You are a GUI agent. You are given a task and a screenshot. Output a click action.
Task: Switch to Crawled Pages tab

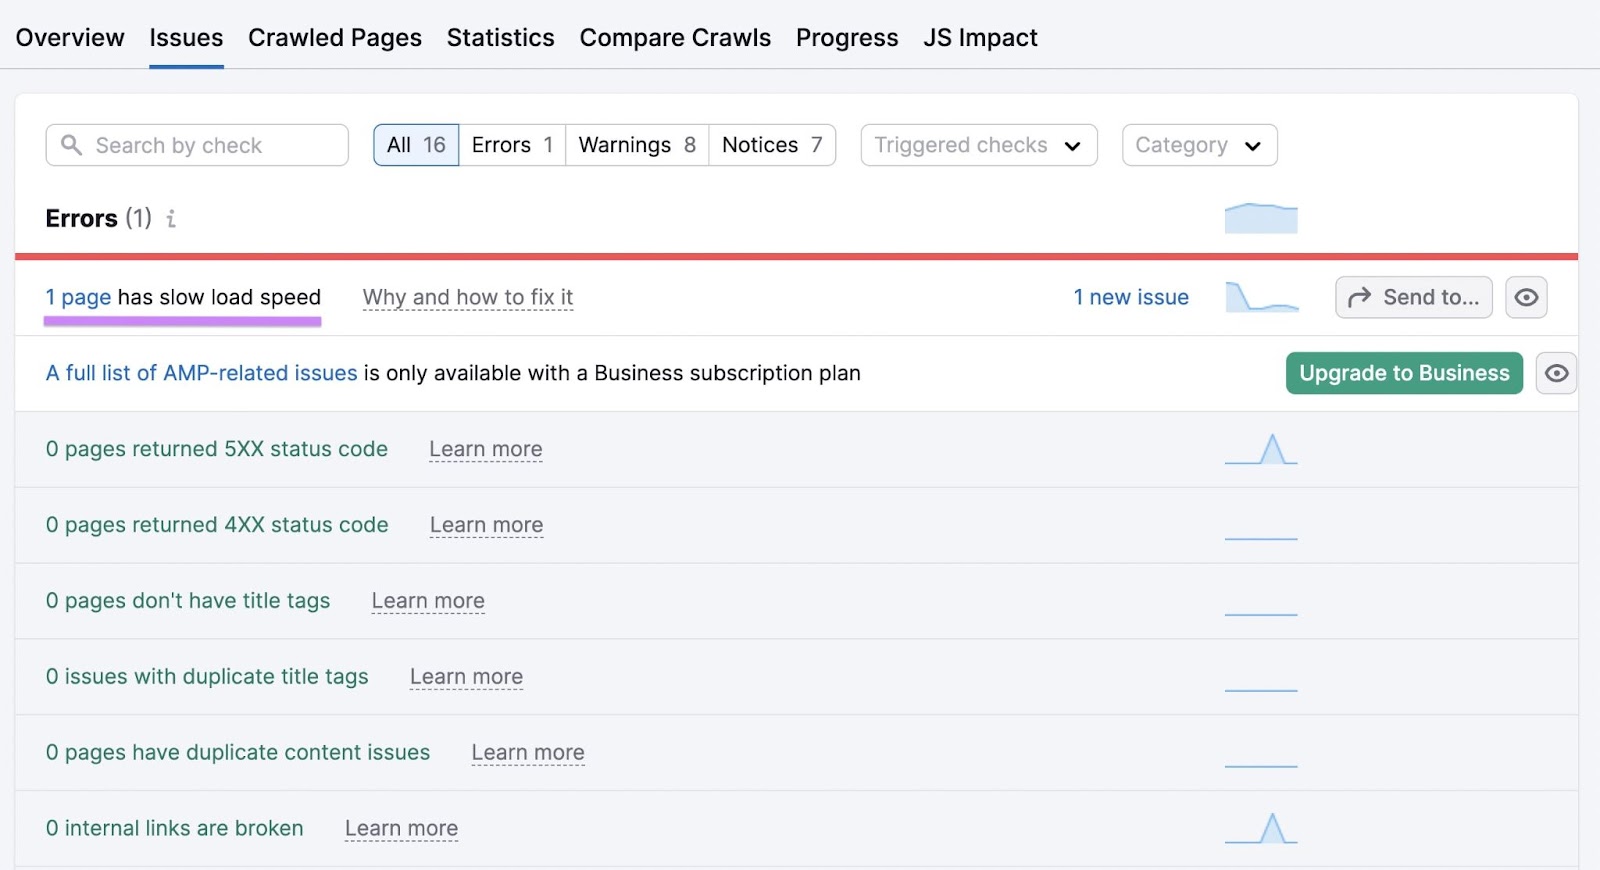335,38
